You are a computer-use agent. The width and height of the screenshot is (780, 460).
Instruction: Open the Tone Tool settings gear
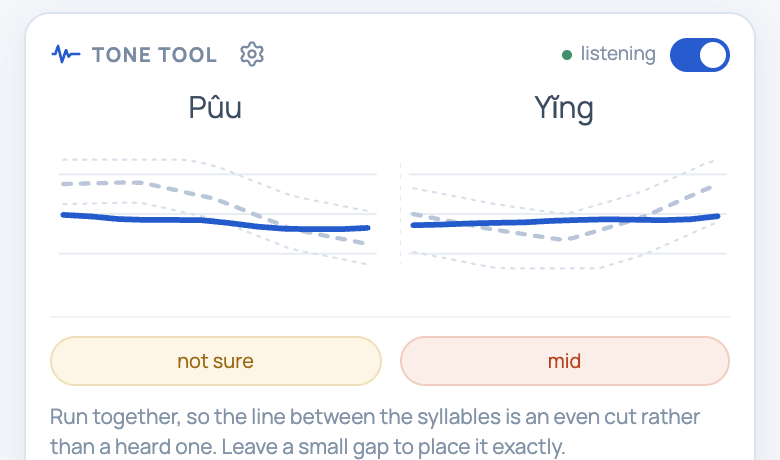click(252, 54)
